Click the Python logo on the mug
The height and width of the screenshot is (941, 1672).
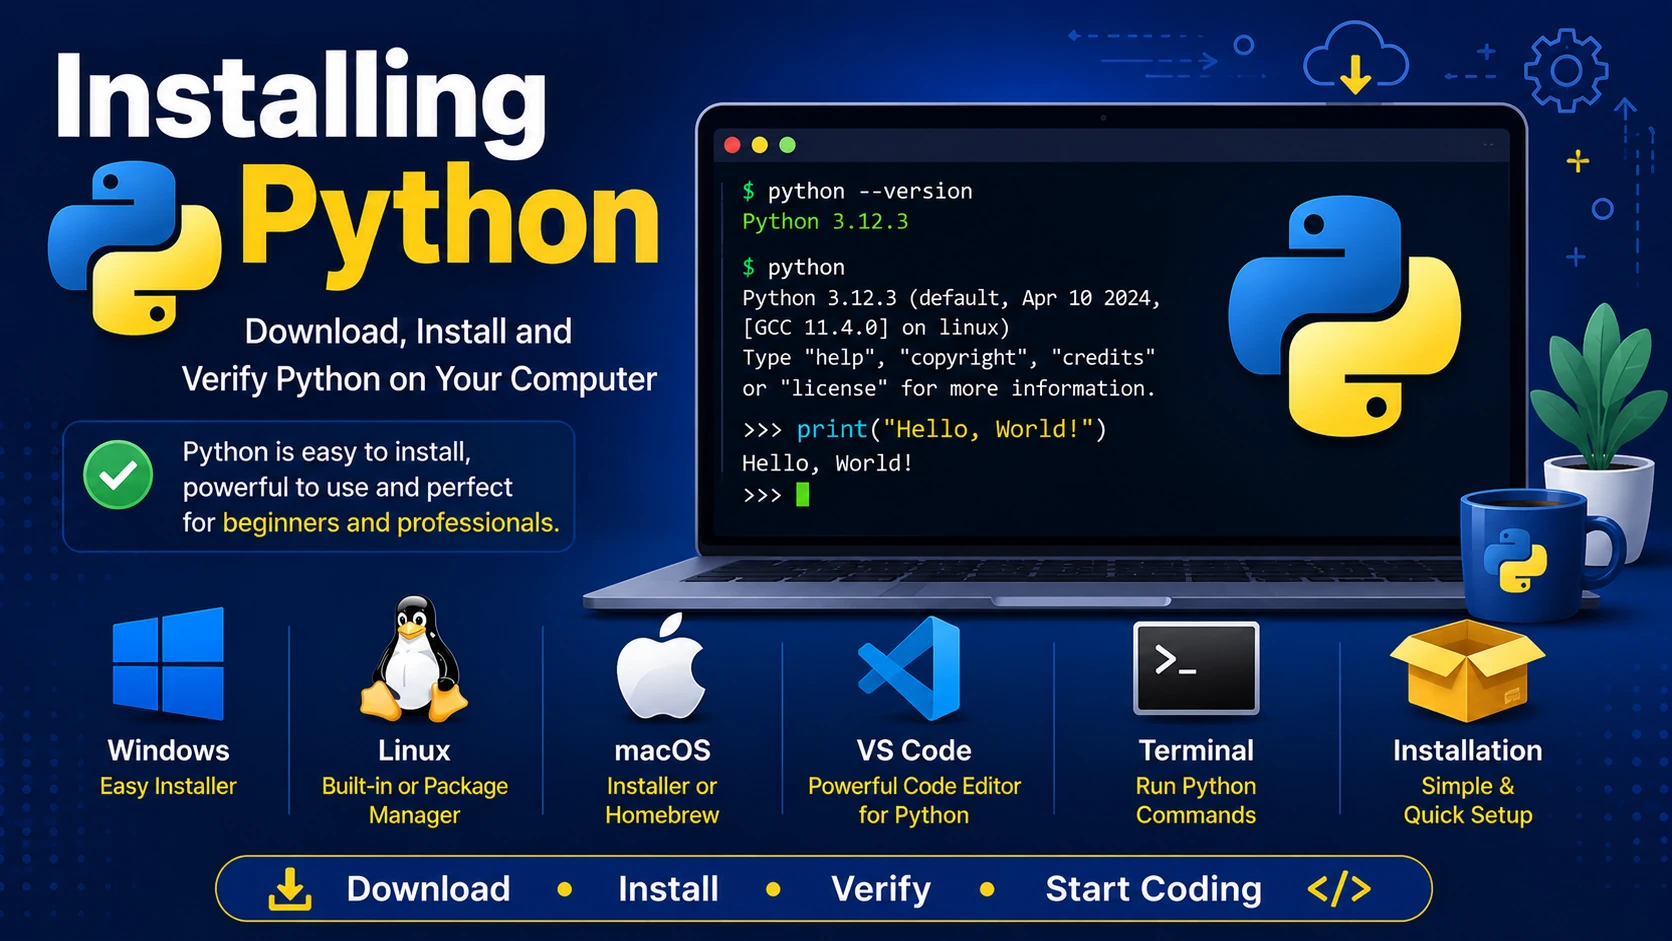1515,560
